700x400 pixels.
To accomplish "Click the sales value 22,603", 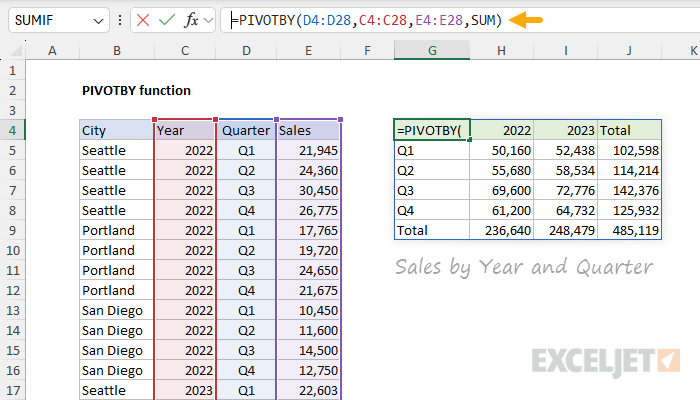I will tap(308, 390).
